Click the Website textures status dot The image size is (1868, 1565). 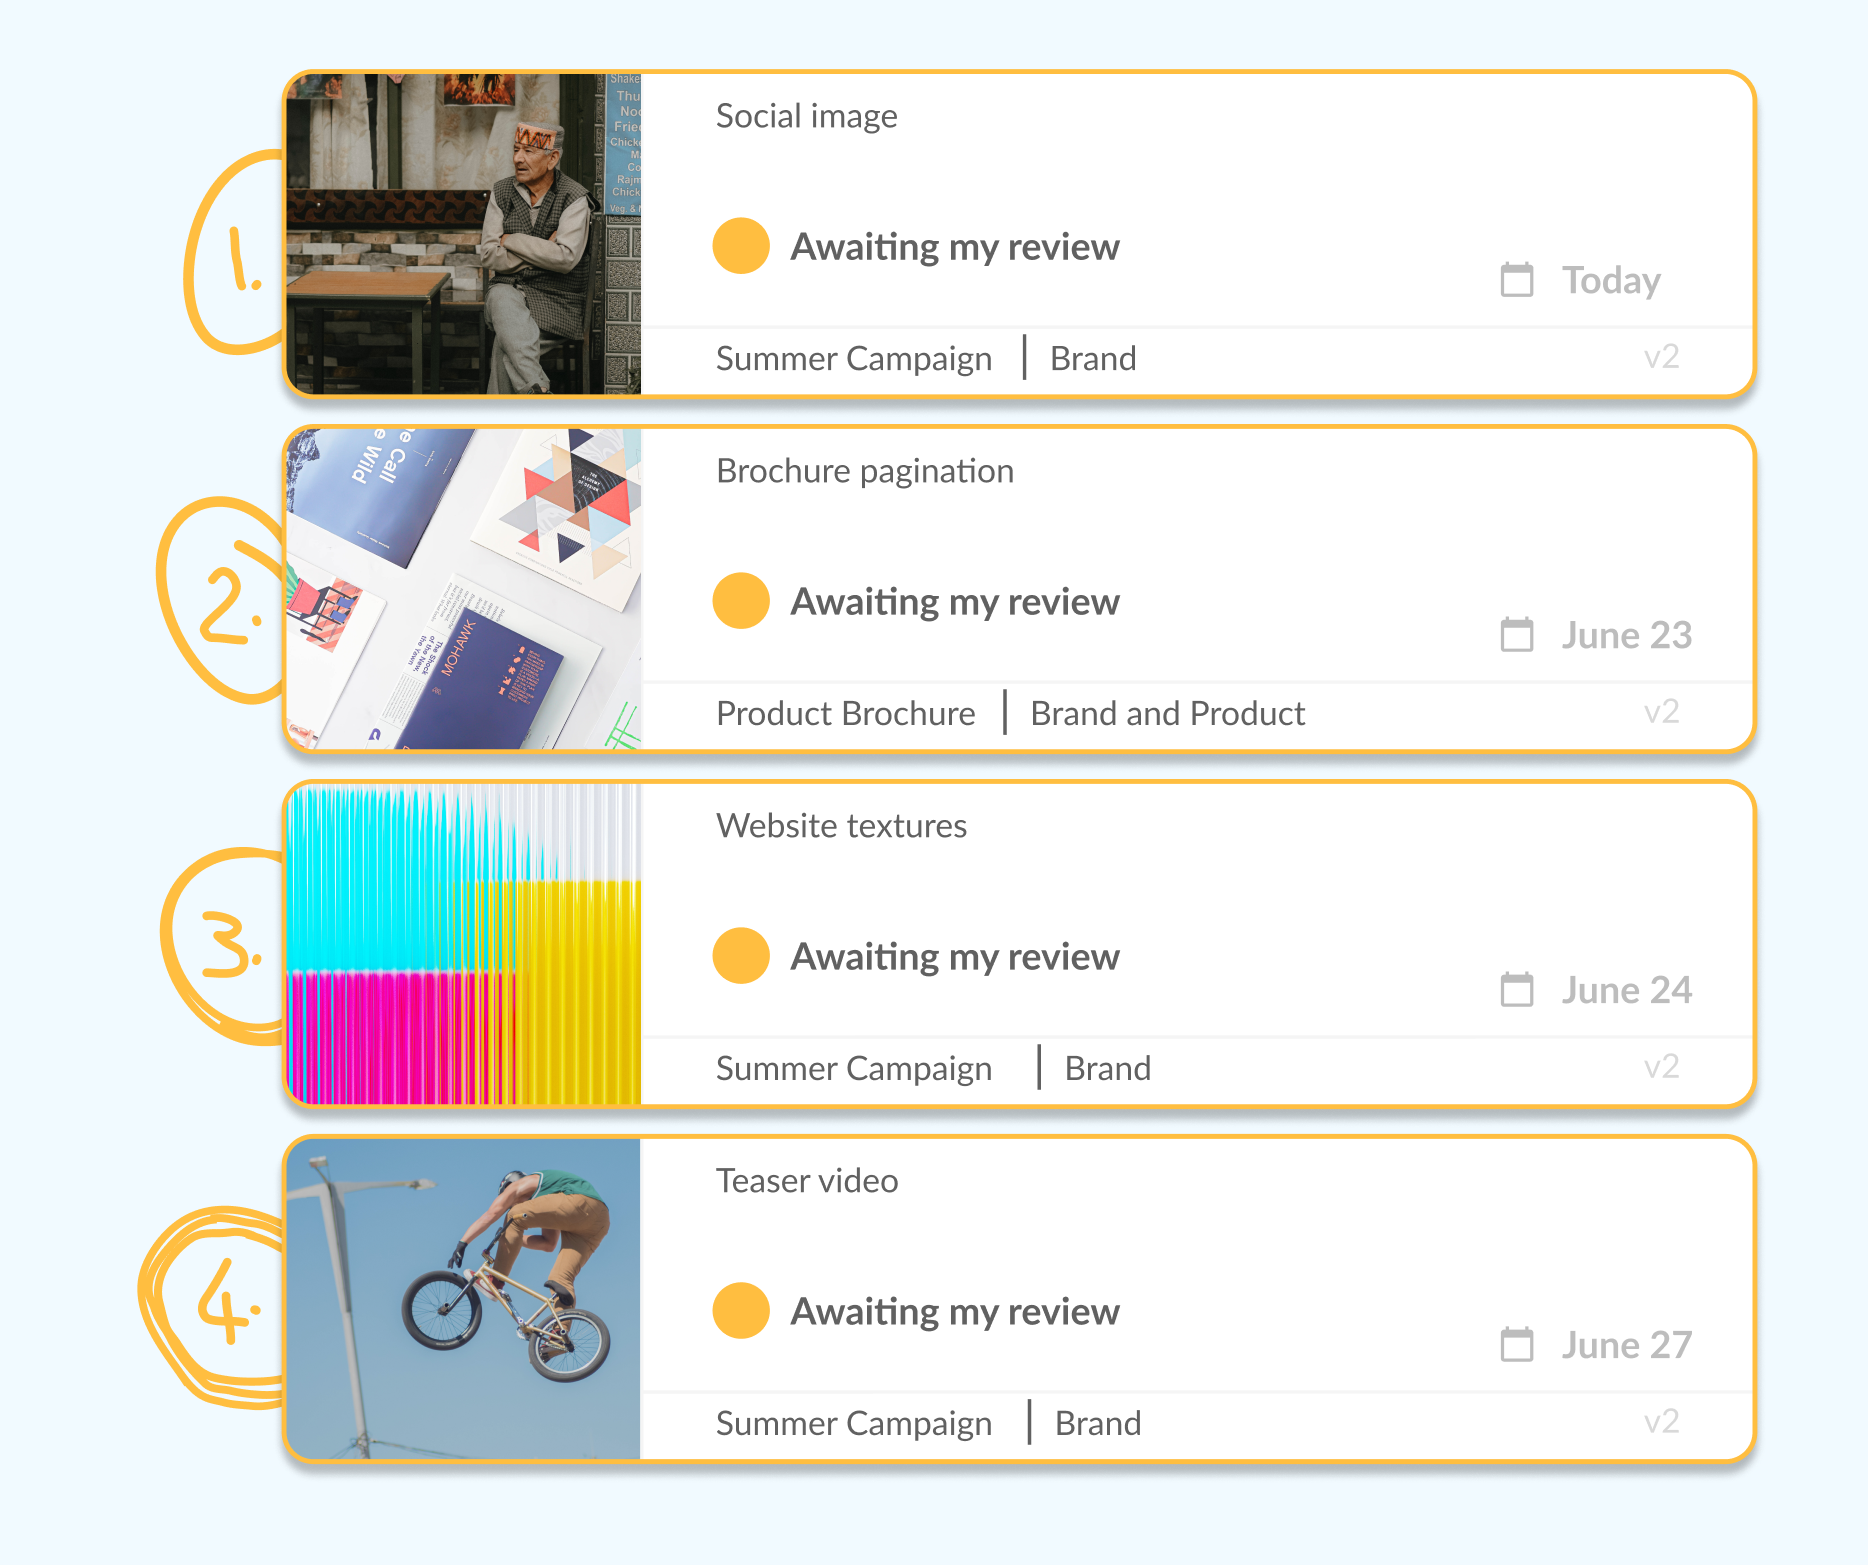click(x=741, y=956)
